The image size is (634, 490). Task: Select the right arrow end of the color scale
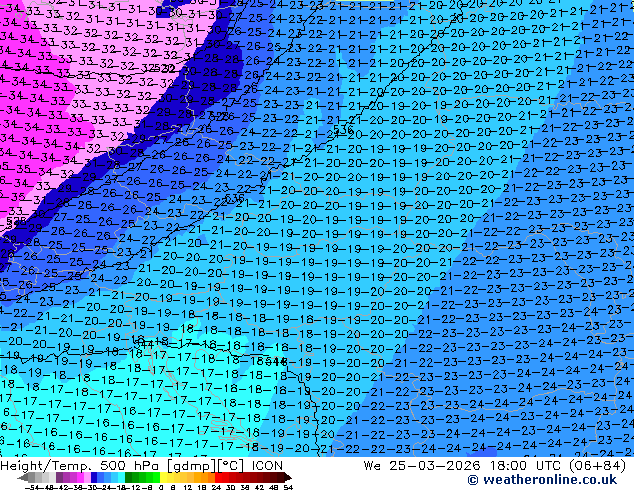[289, 478]
